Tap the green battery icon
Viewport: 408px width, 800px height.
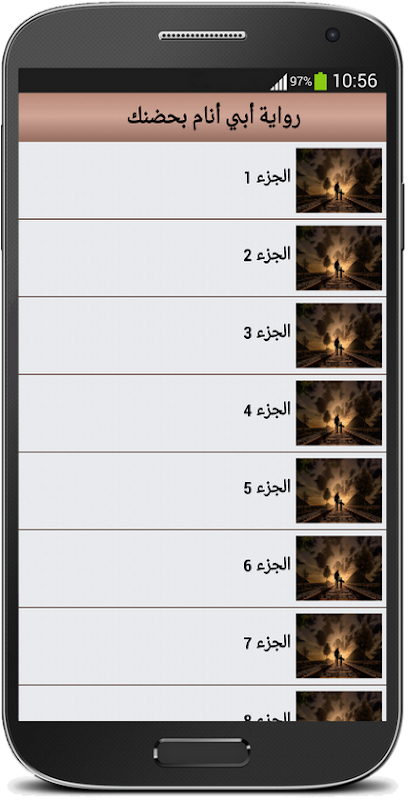[321, 81]
